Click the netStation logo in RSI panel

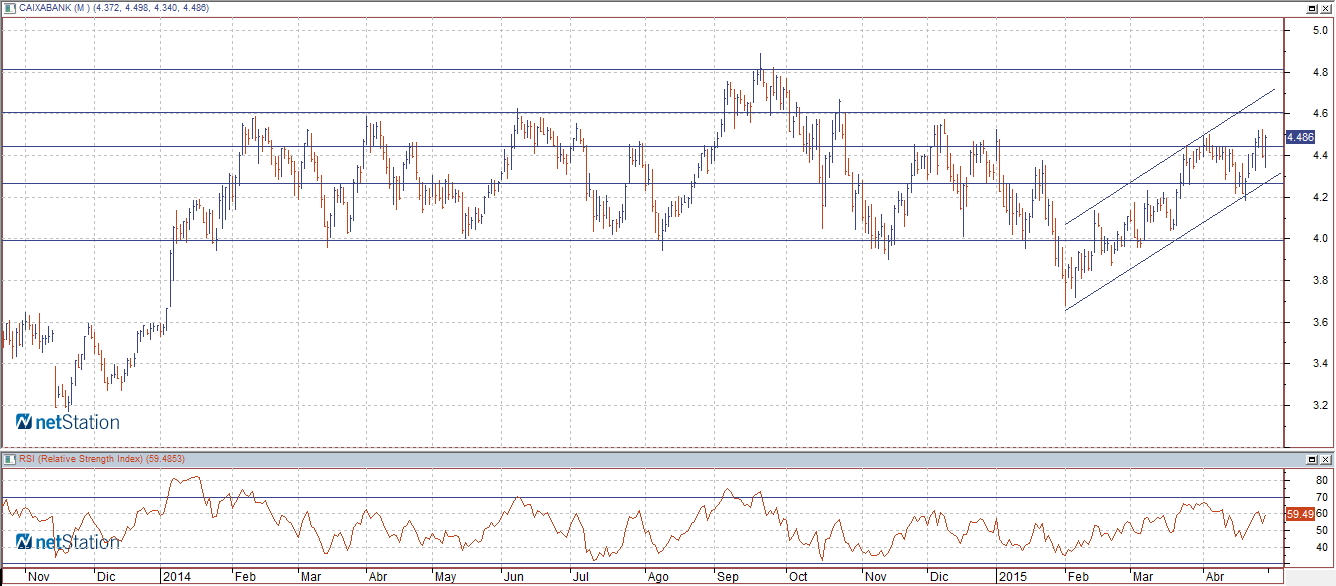[68, 541]
